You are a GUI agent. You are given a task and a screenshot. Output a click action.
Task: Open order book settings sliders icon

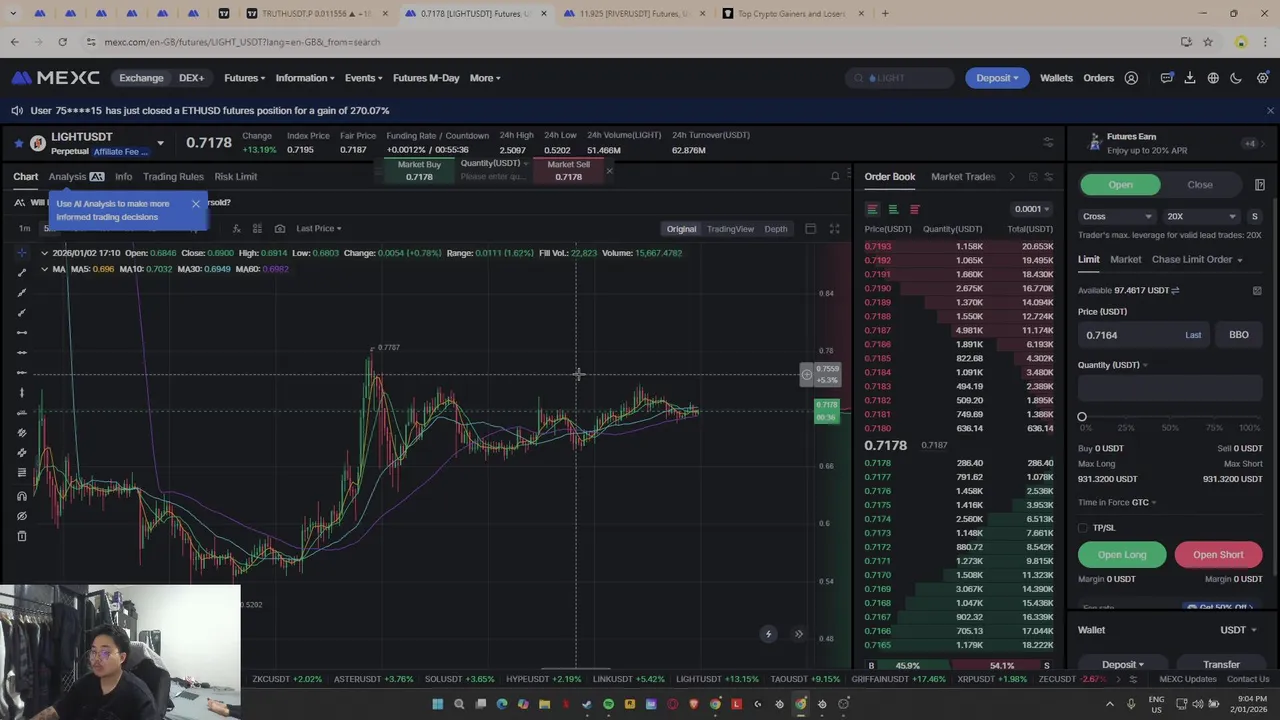pyautogui.click(x=1048, y=177)
